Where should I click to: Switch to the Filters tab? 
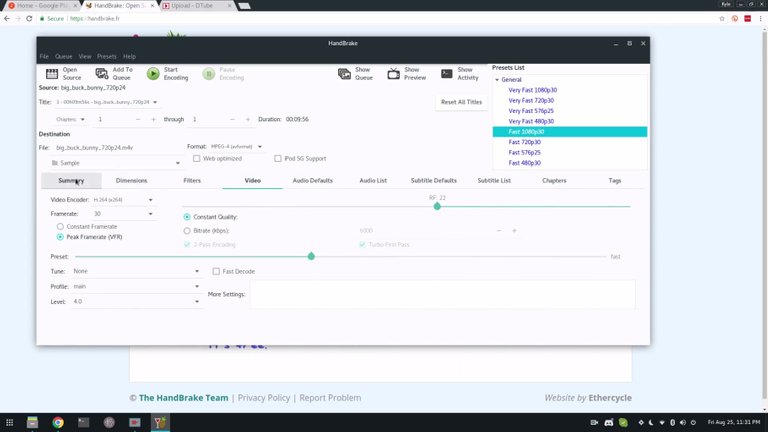click(x=192, y=180)
